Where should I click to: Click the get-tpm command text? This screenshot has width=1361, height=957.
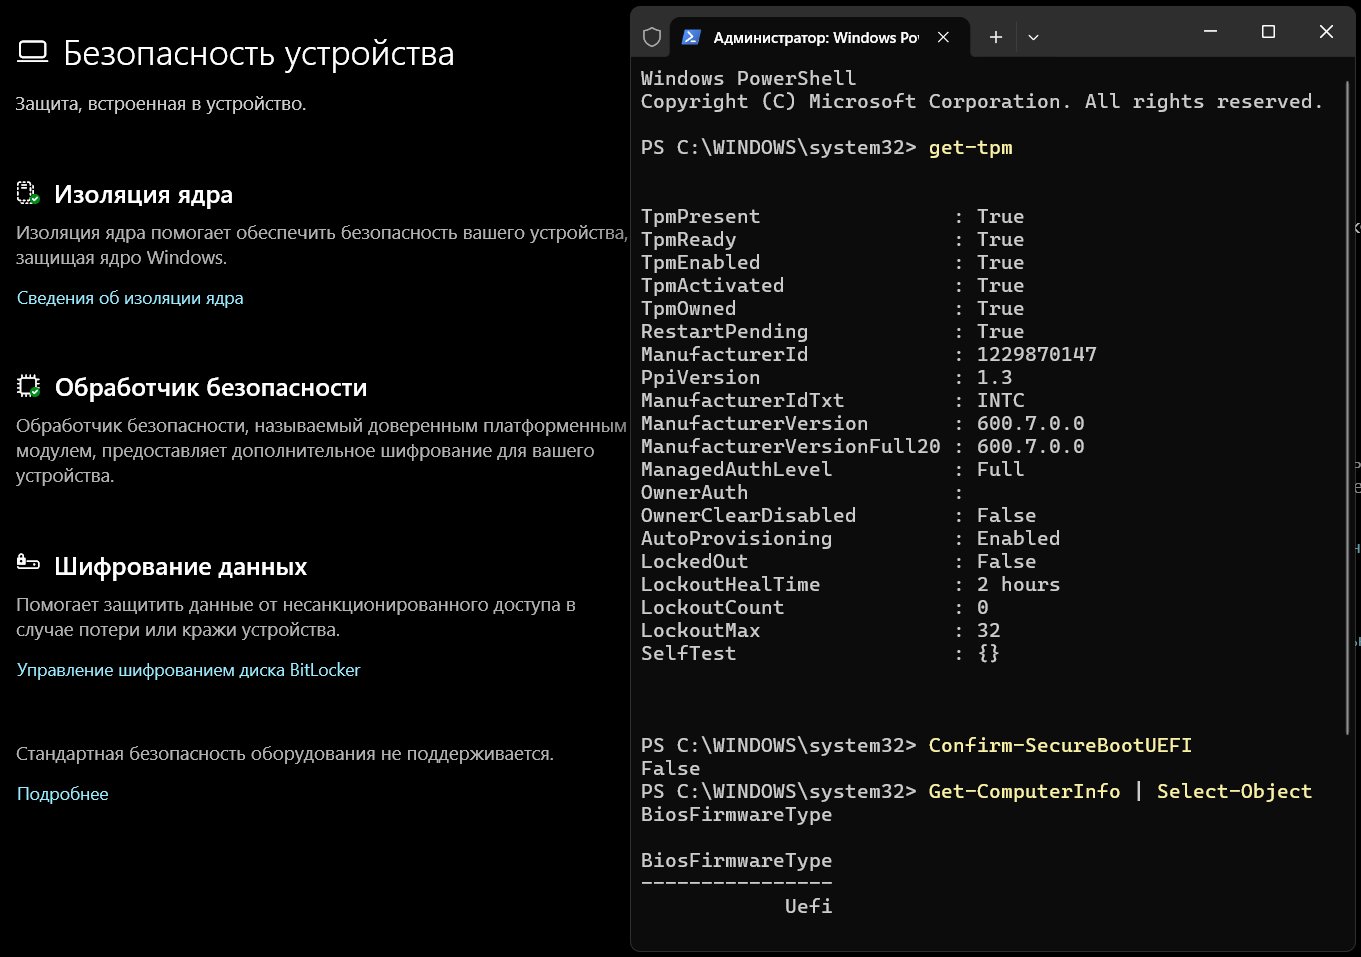tap(971, 148)
